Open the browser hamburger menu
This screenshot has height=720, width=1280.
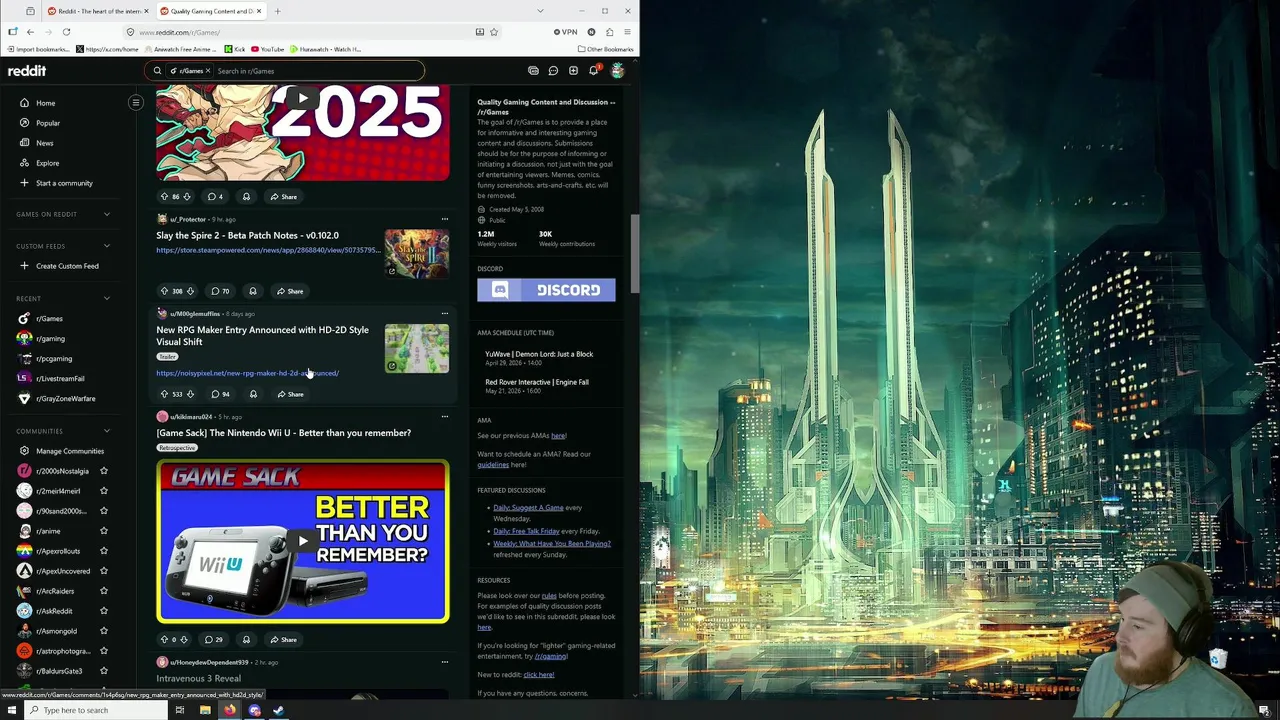[627, 32]
